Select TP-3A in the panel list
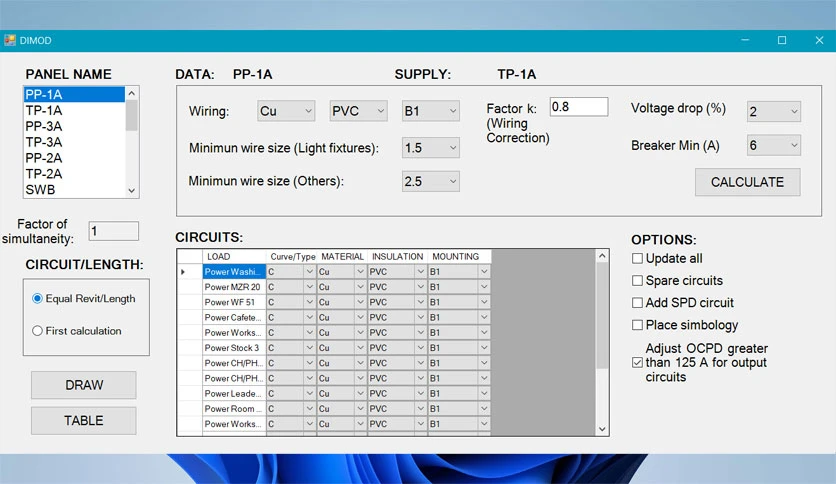The width and height of the screenshot is (836, 484). tap(74, 142)
